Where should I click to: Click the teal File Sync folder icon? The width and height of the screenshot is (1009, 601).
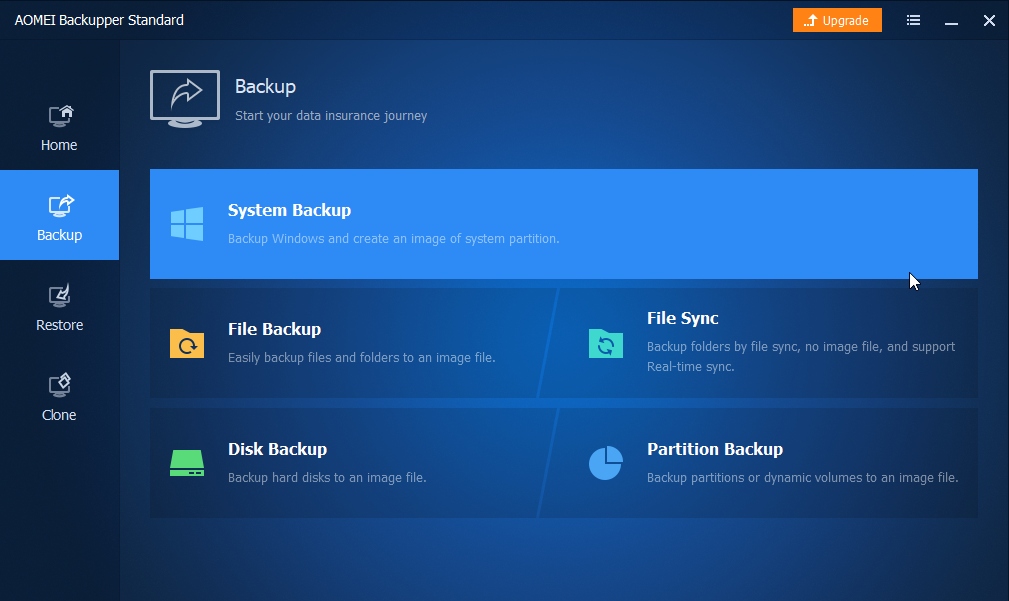606,343
